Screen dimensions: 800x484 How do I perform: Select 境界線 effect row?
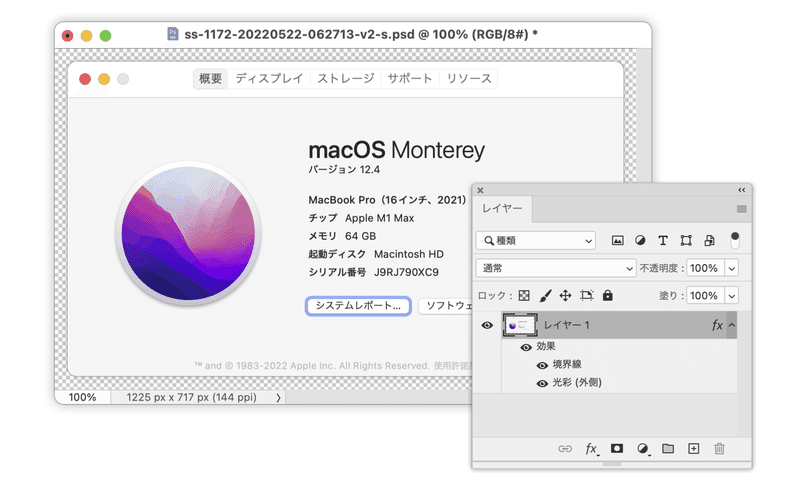click(x=619, y=365)
